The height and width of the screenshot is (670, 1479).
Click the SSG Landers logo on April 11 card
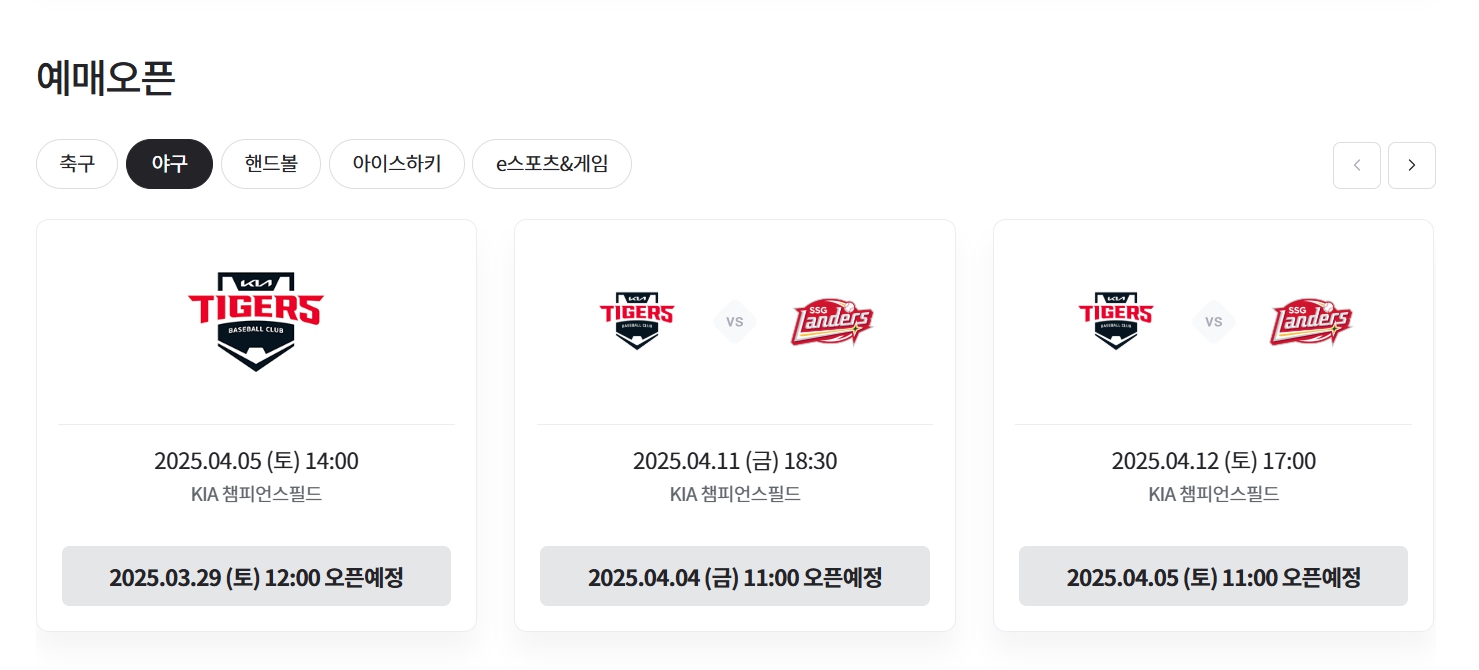pyautogui.click(x=832, y=320)
